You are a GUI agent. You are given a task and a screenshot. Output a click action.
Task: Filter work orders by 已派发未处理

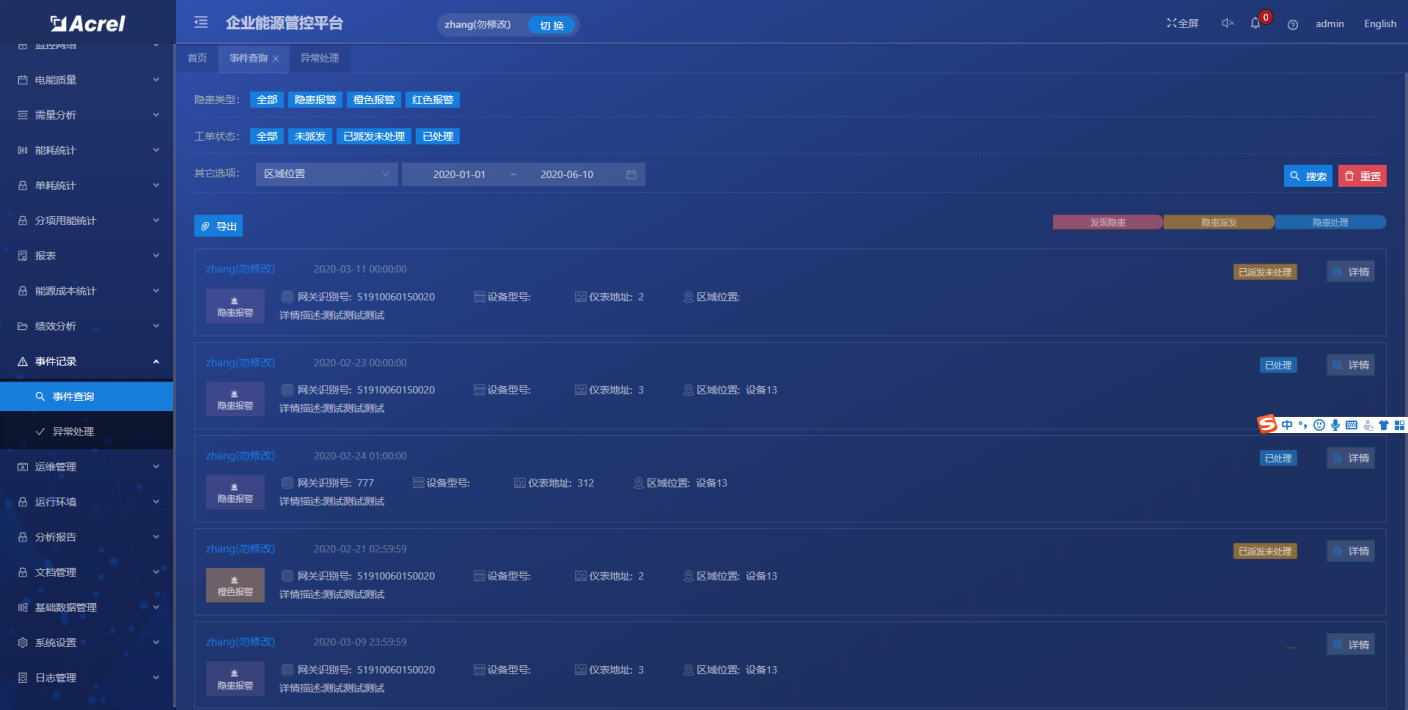point(373,136)
